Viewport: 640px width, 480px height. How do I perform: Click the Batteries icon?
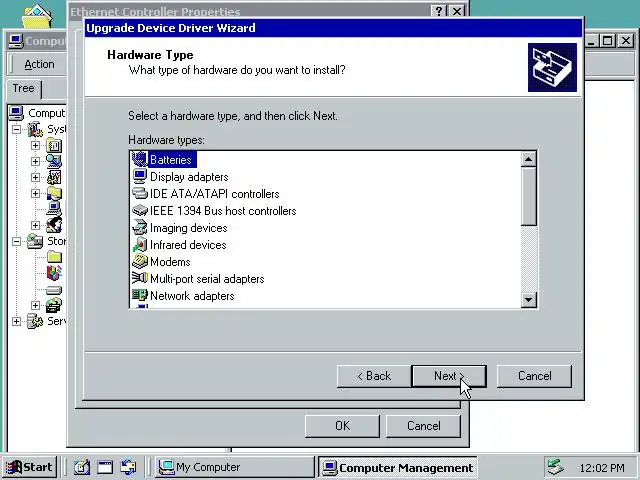click(140, 159)
